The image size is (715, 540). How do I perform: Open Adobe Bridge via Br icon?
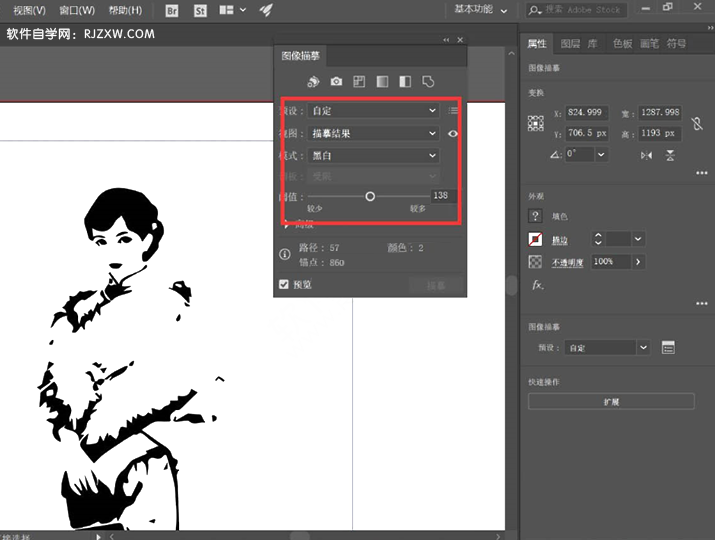point(172,10)
